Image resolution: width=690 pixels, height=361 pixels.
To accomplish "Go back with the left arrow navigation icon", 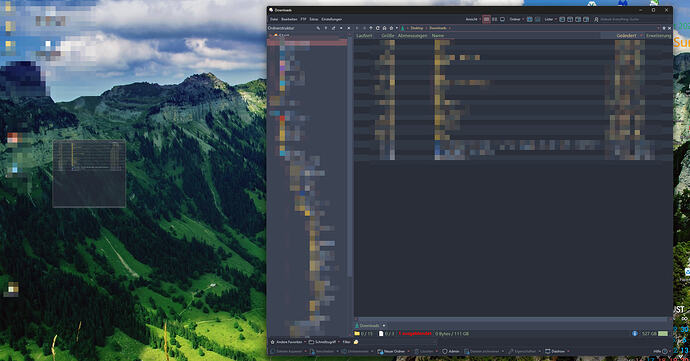I will click(x=357, y=28).
